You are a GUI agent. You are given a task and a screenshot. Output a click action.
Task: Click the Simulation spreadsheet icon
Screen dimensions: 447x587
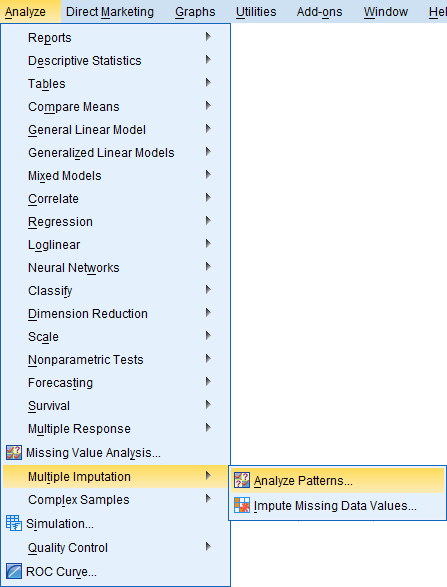click(x=14, y=523)
